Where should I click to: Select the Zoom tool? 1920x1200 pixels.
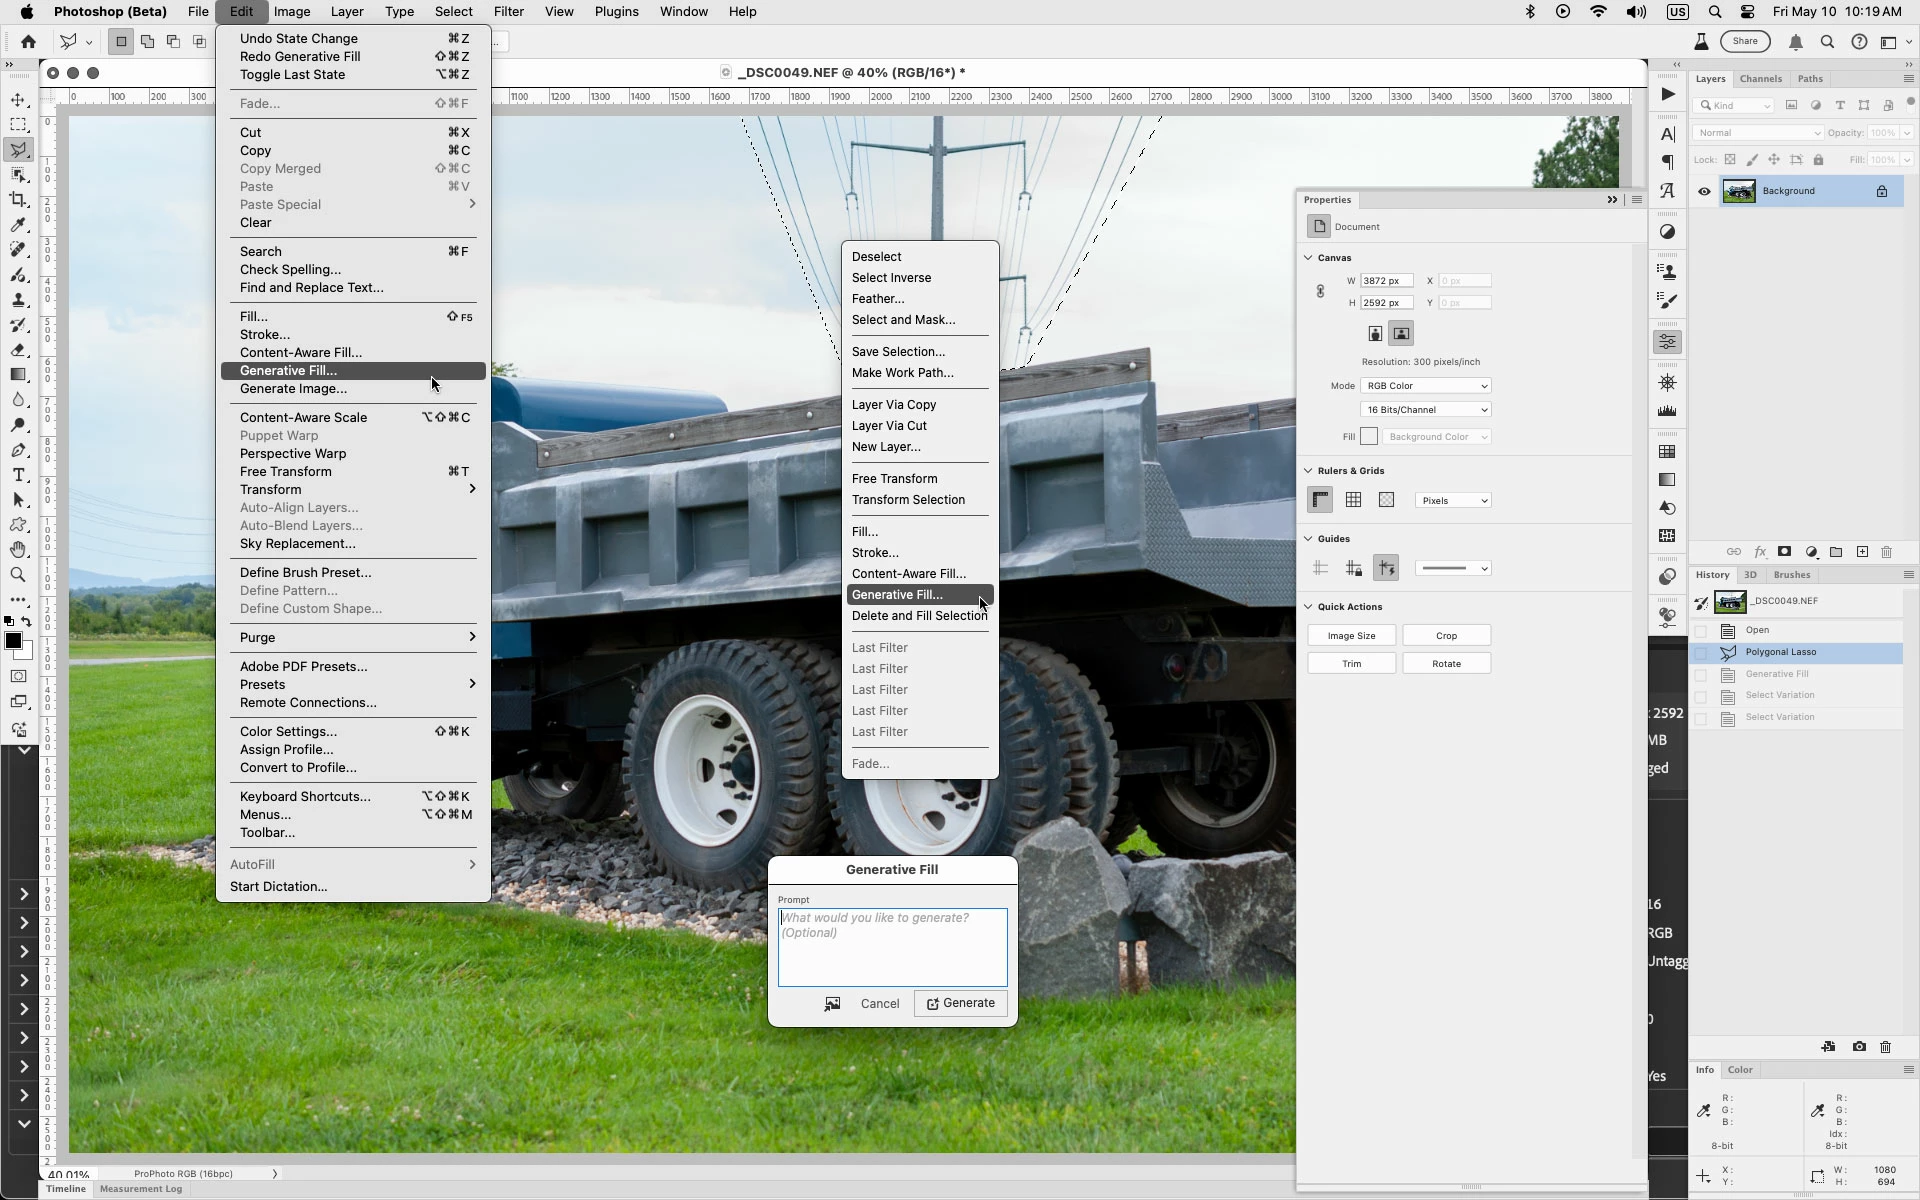click(18, 575)
